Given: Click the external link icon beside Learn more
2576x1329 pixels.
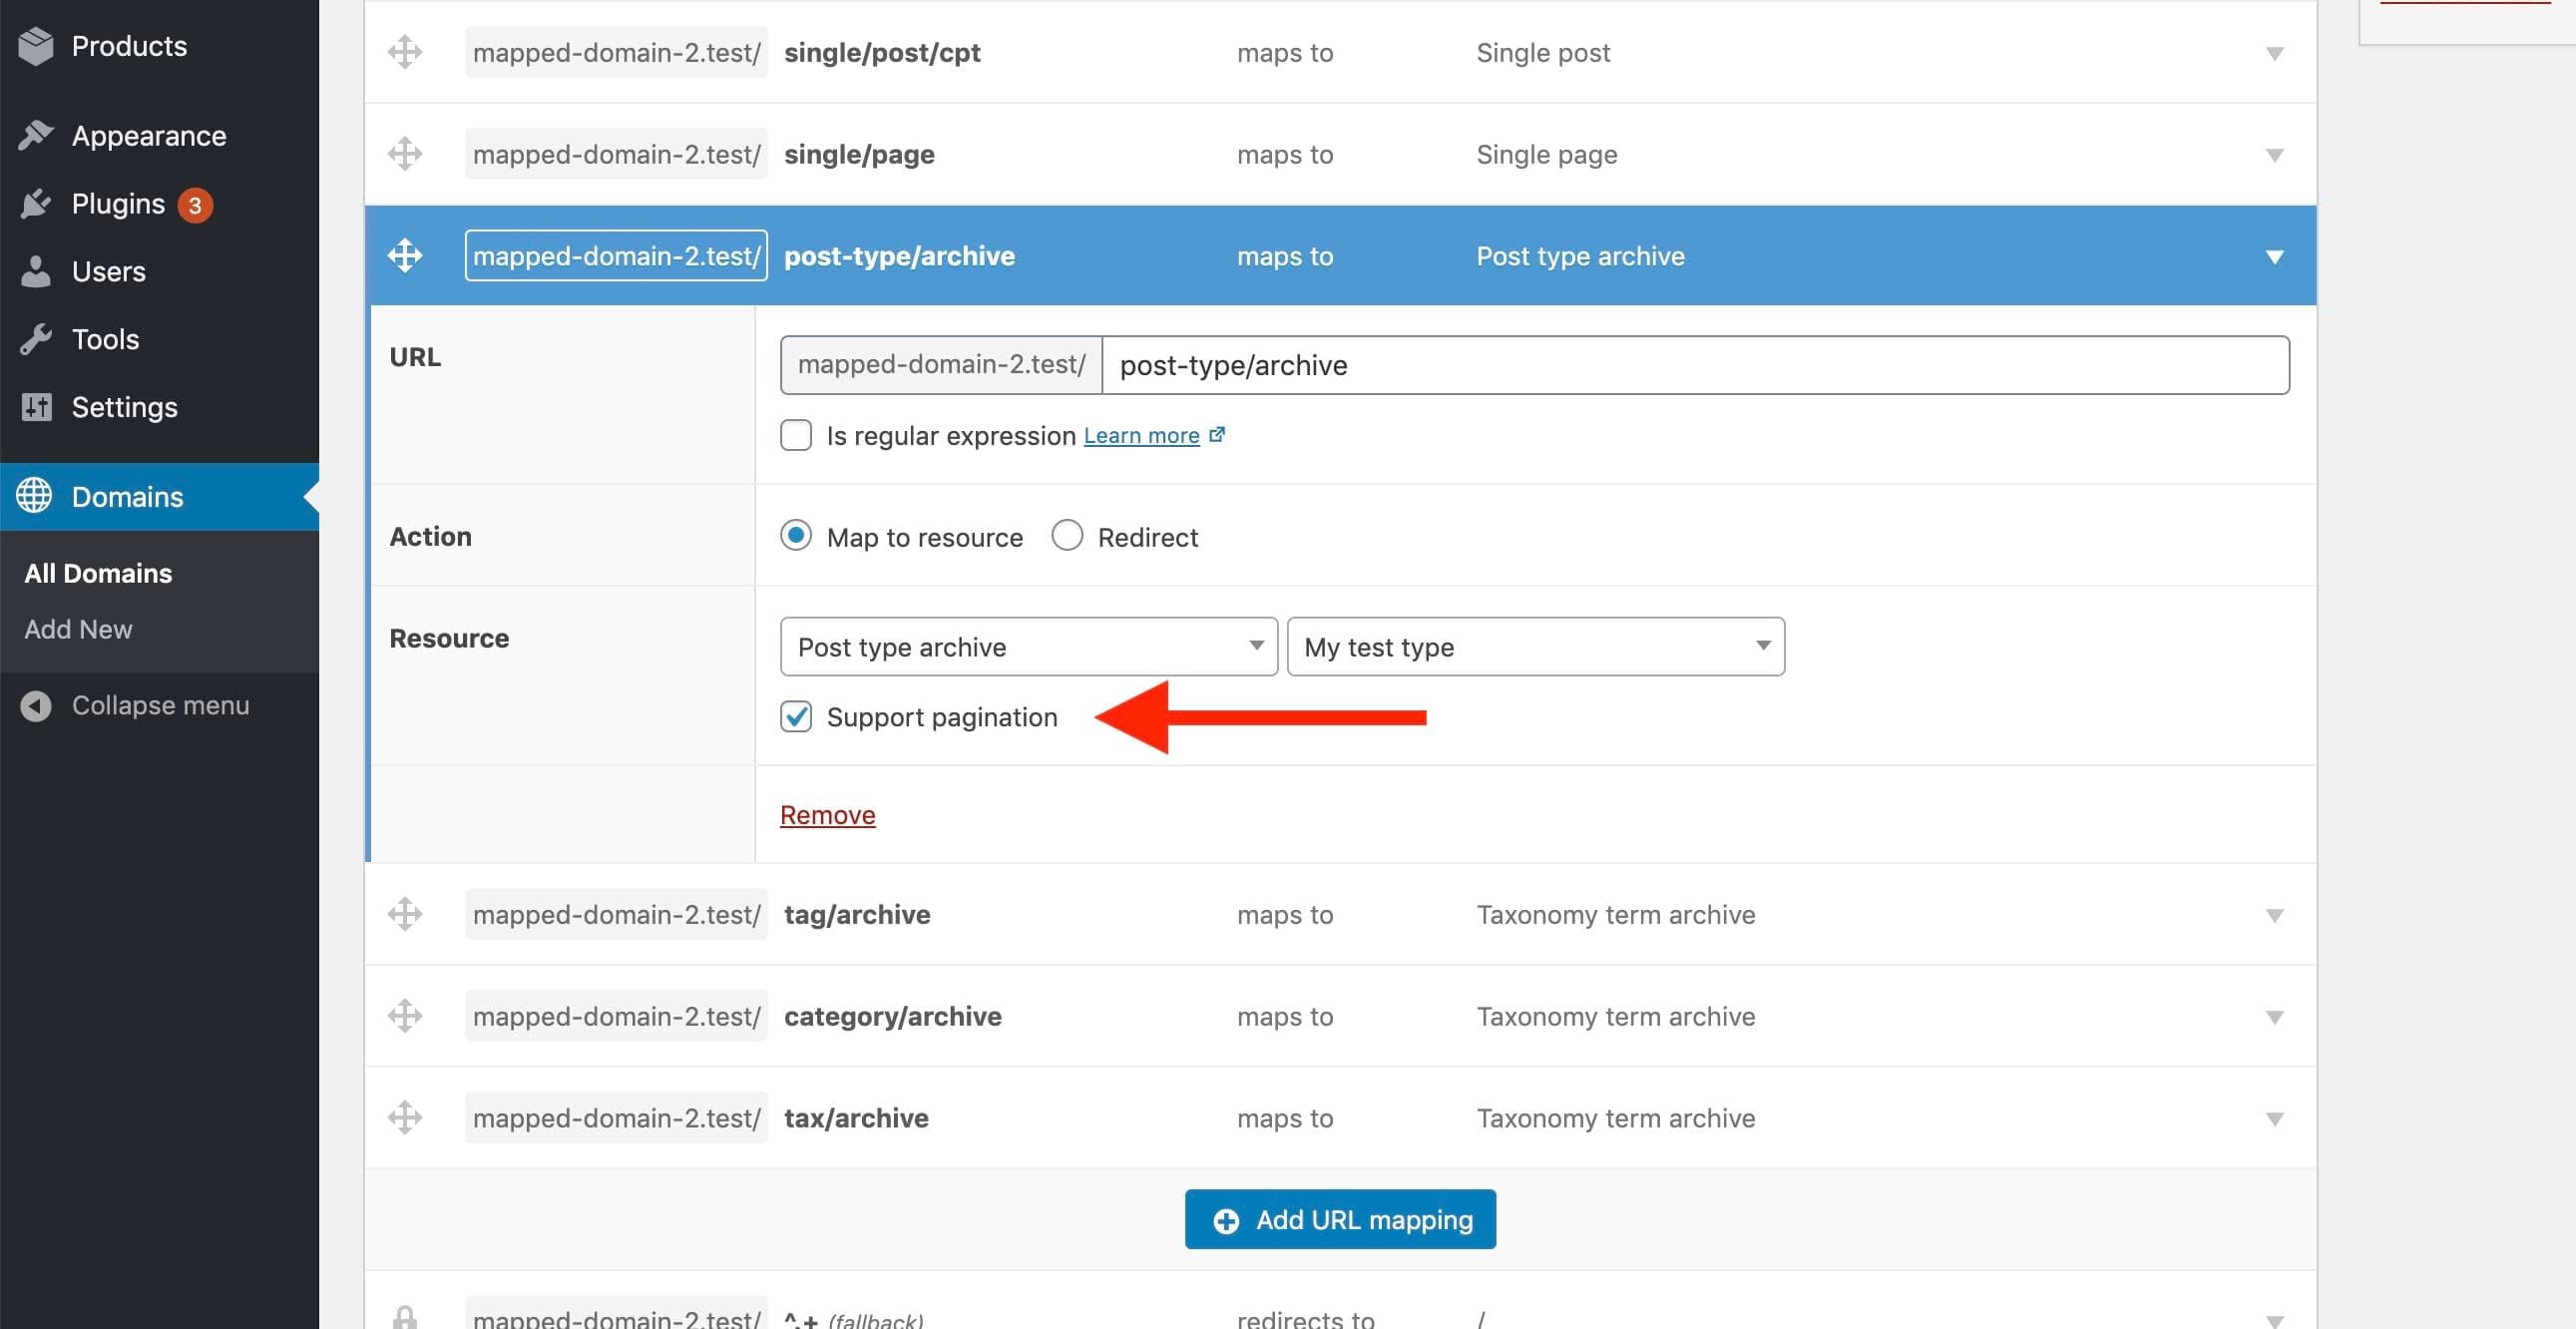Looking at the screenshot, I should coord(1216,435).
